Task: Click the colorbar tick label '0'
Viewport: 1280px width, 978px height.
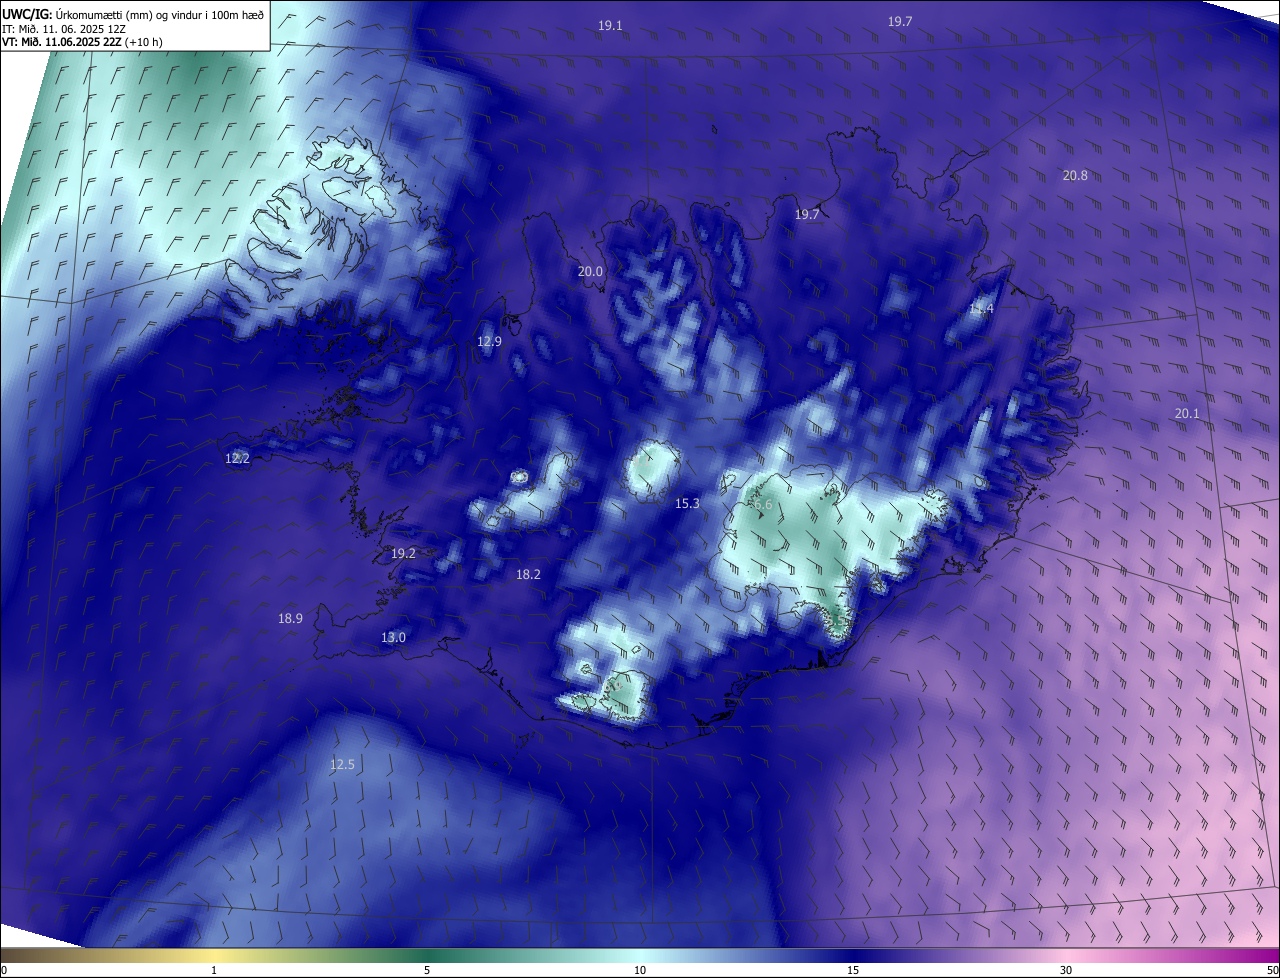Action: point(4,971)
